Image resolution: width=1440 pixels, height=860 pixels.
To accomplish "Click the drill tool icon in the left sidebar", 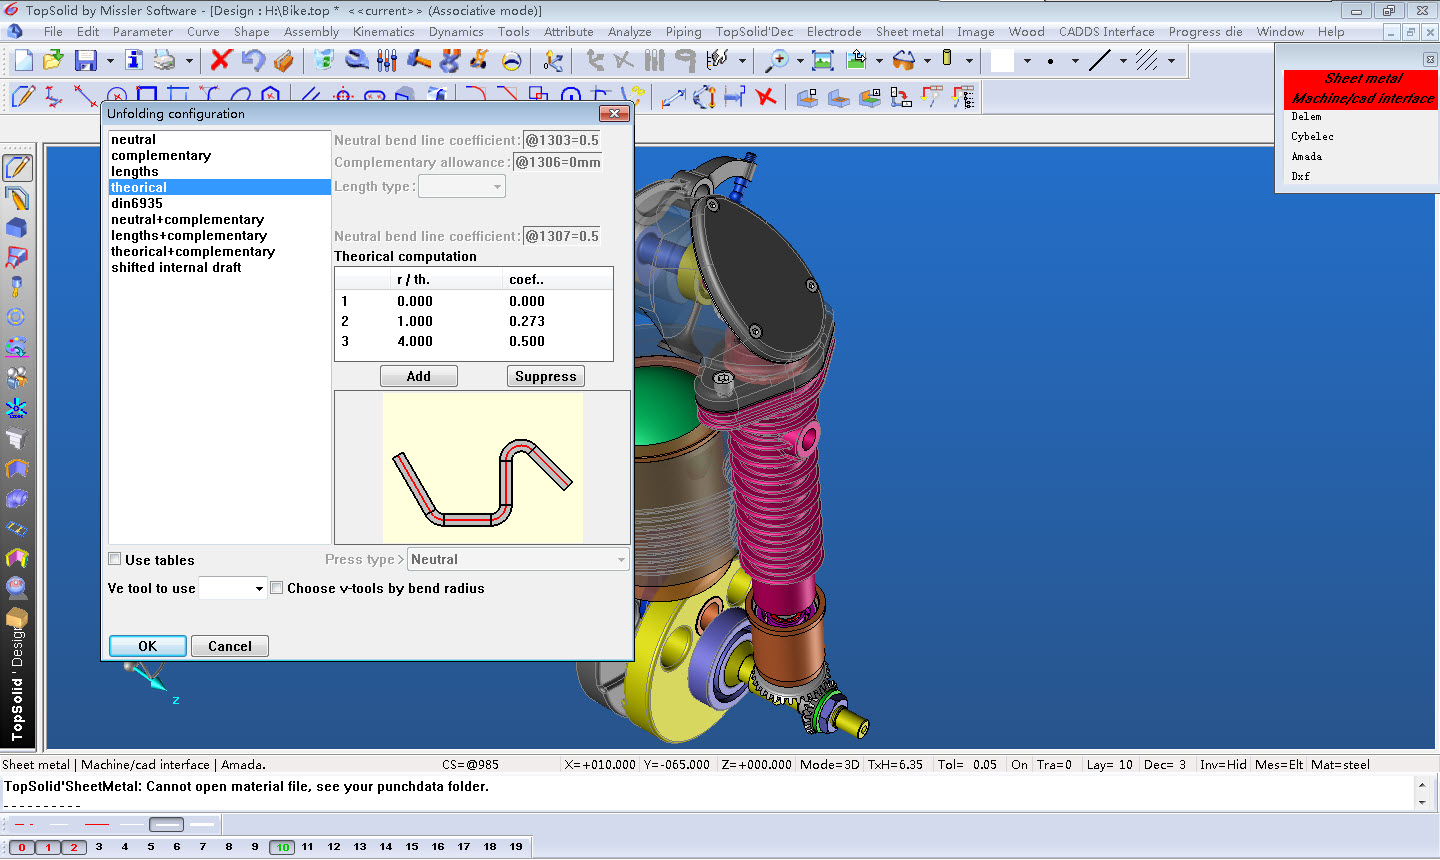I will click(16, 287).
